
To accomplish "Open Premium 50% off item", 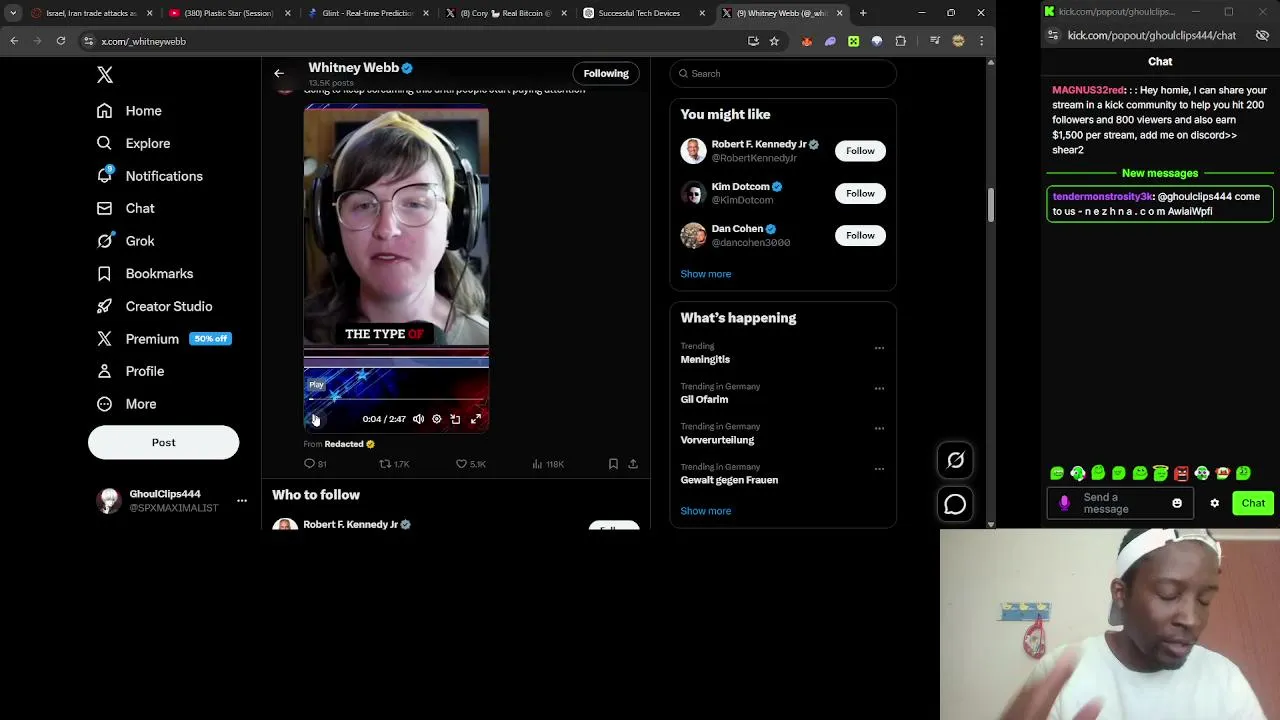I will pos(163,339).
